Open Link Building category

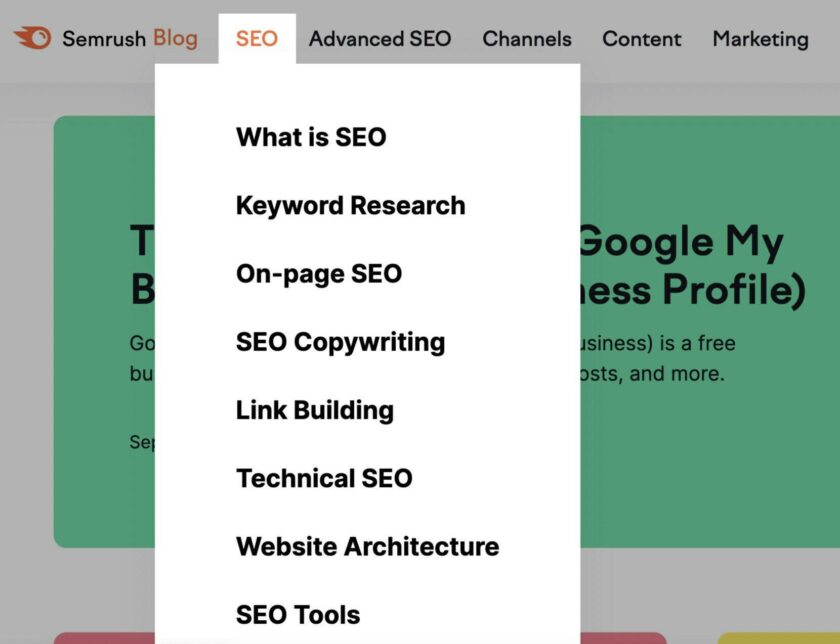point(315,410)
